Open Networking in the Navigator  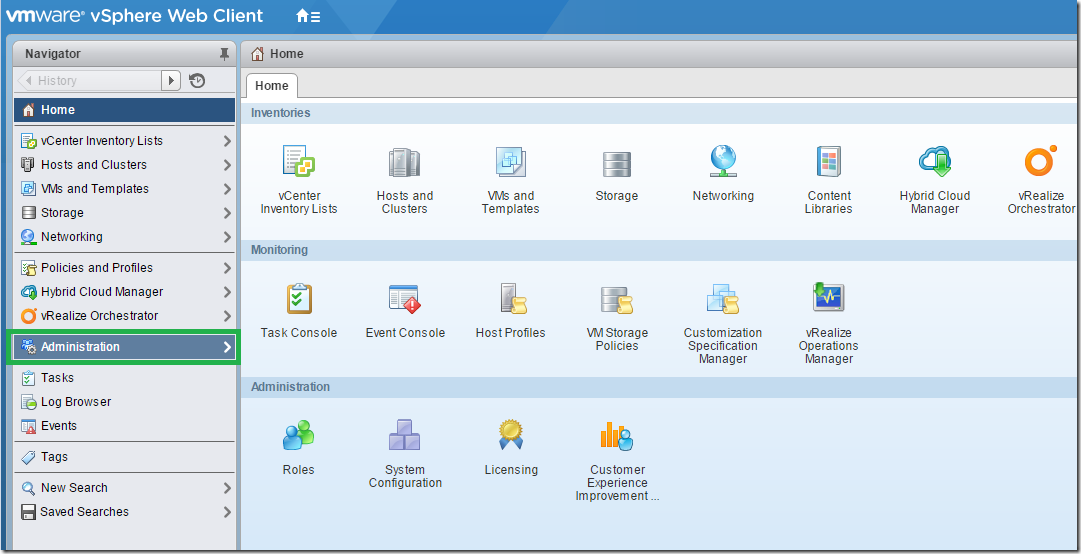(124, 237)
